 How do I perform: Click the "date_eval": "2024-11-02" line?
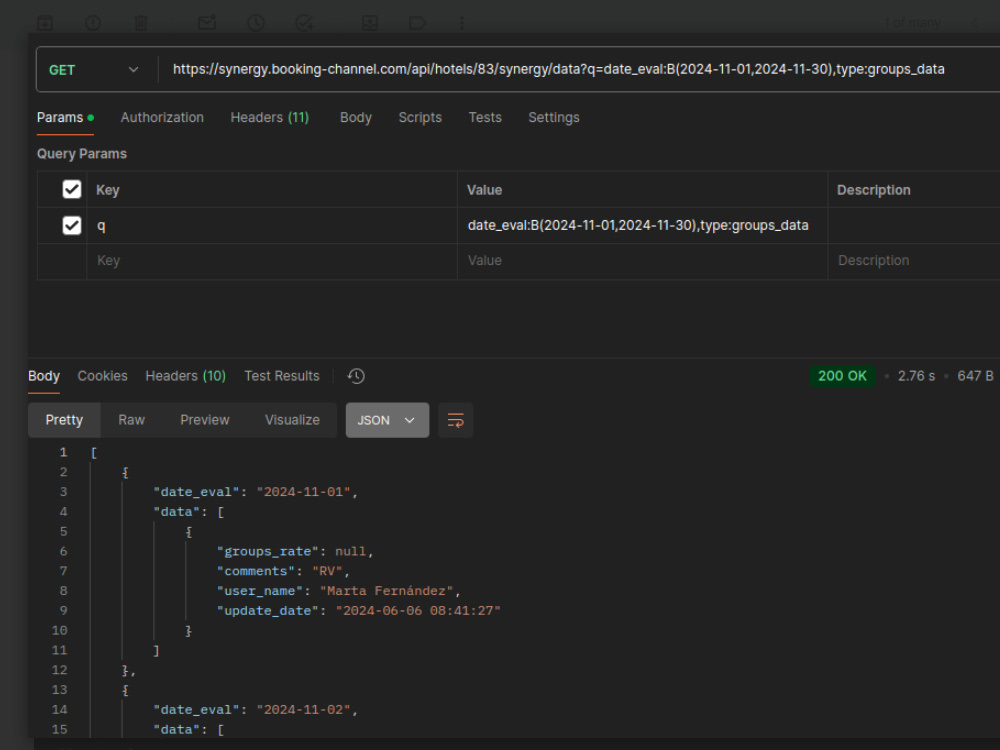click(255, 710)
